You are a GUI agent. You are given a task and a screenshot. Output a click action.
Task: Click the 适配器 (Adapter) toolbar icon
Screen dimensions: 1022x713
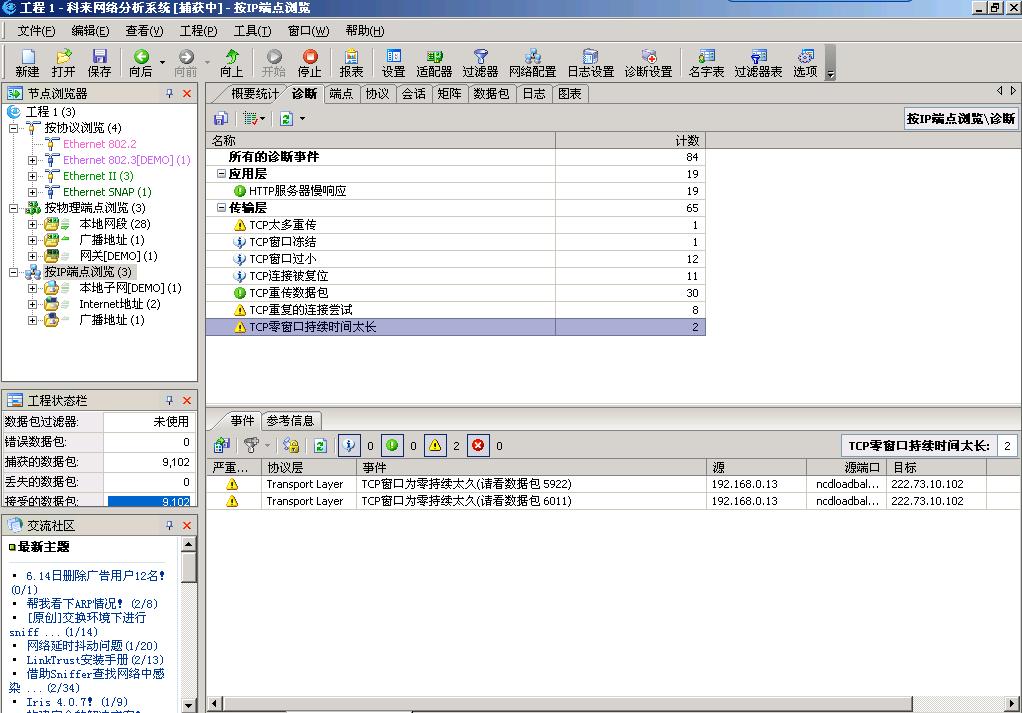tap(434, 62)
